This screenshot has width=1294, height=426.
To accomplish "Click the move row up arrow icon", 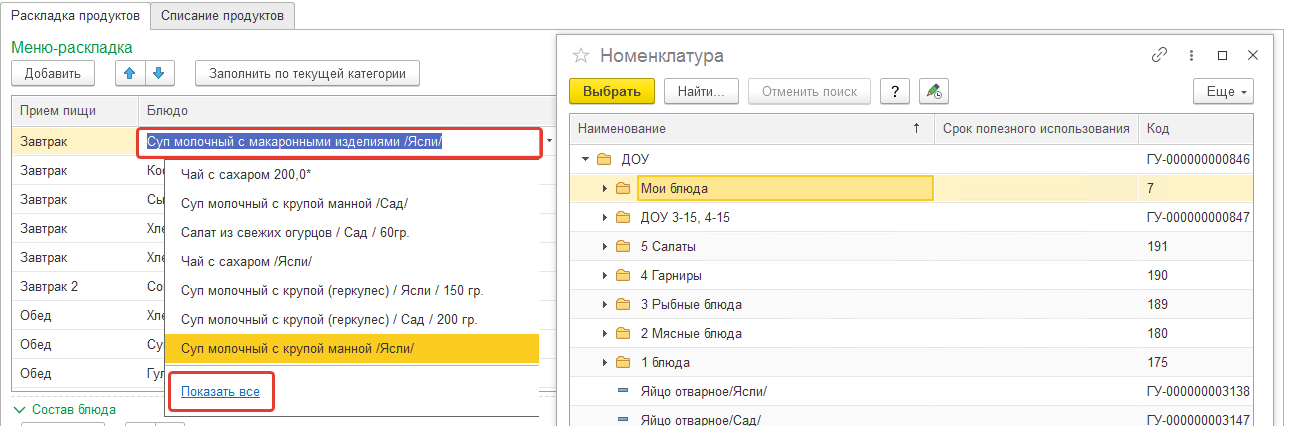I will [x=131, y=73].
